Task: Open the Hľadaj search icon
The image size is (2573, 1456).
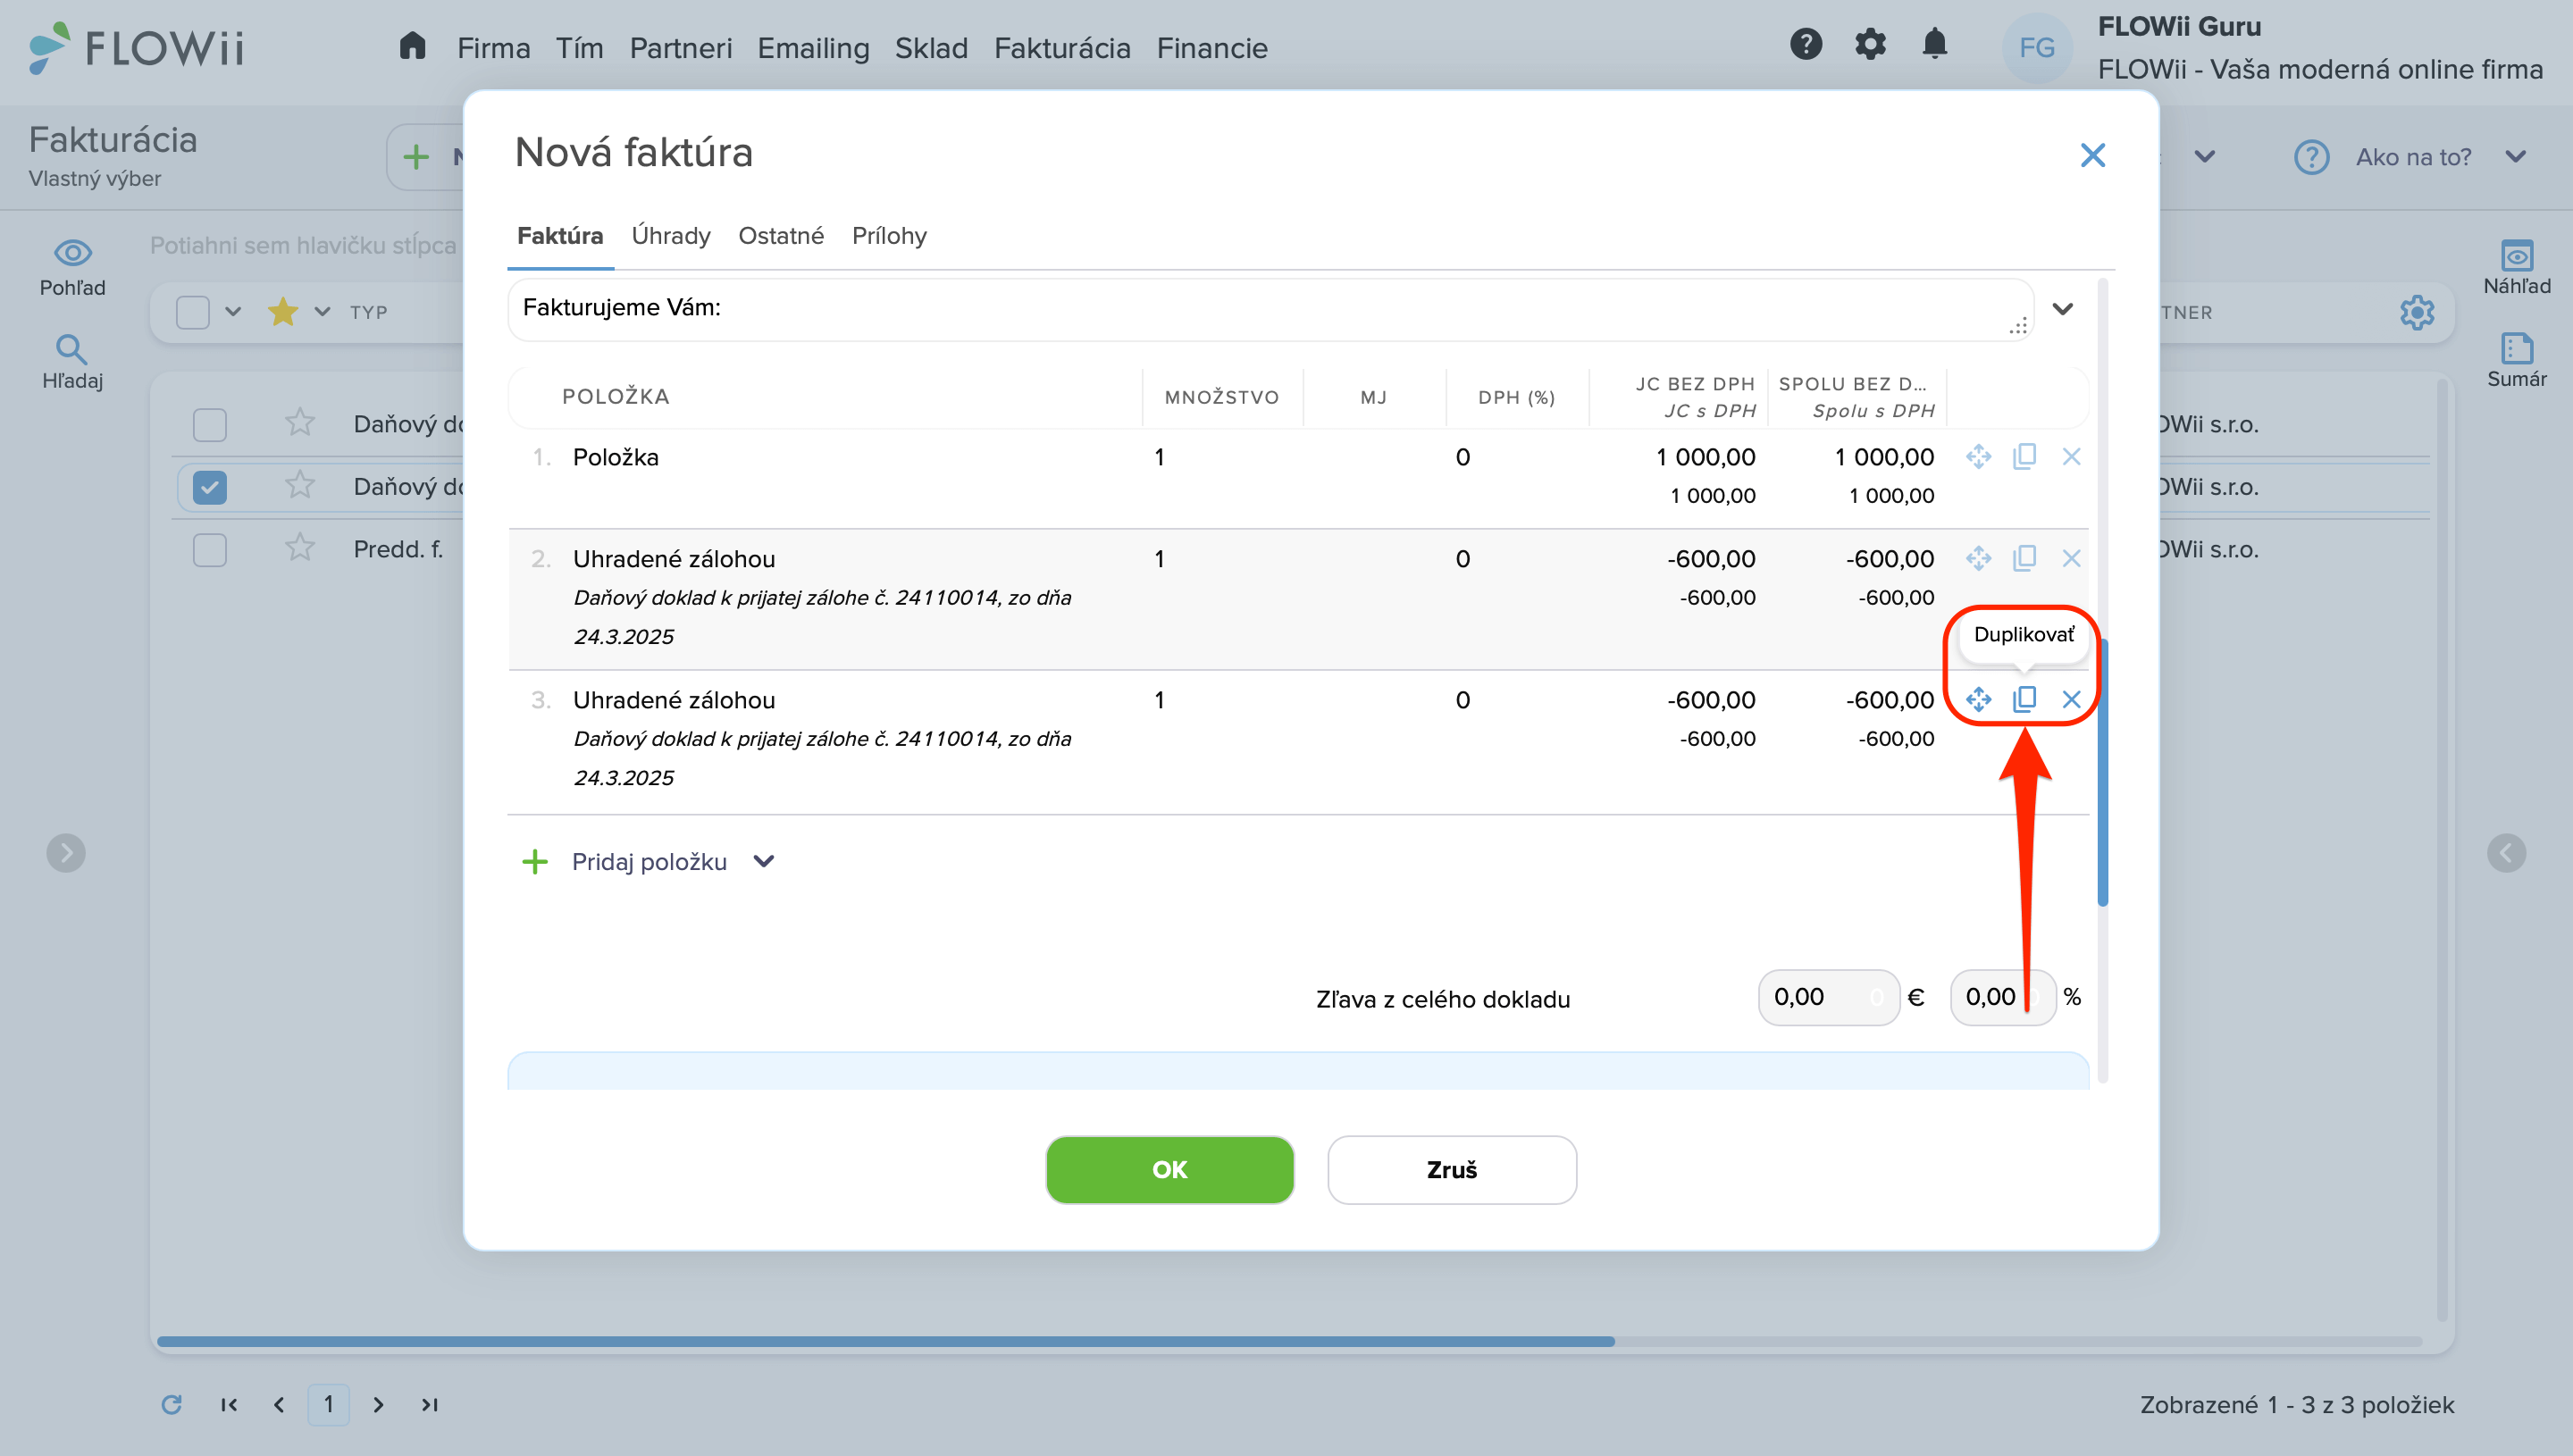Action: click(72, 362)
